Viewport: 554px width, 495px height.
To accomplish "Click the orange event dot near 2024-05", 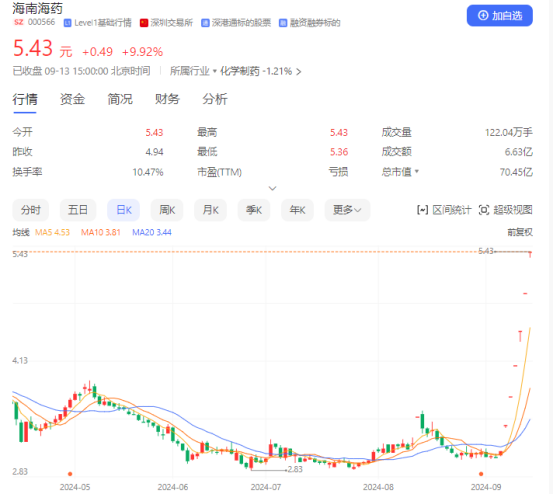I will pyautogui.click(x=70, y=474).
